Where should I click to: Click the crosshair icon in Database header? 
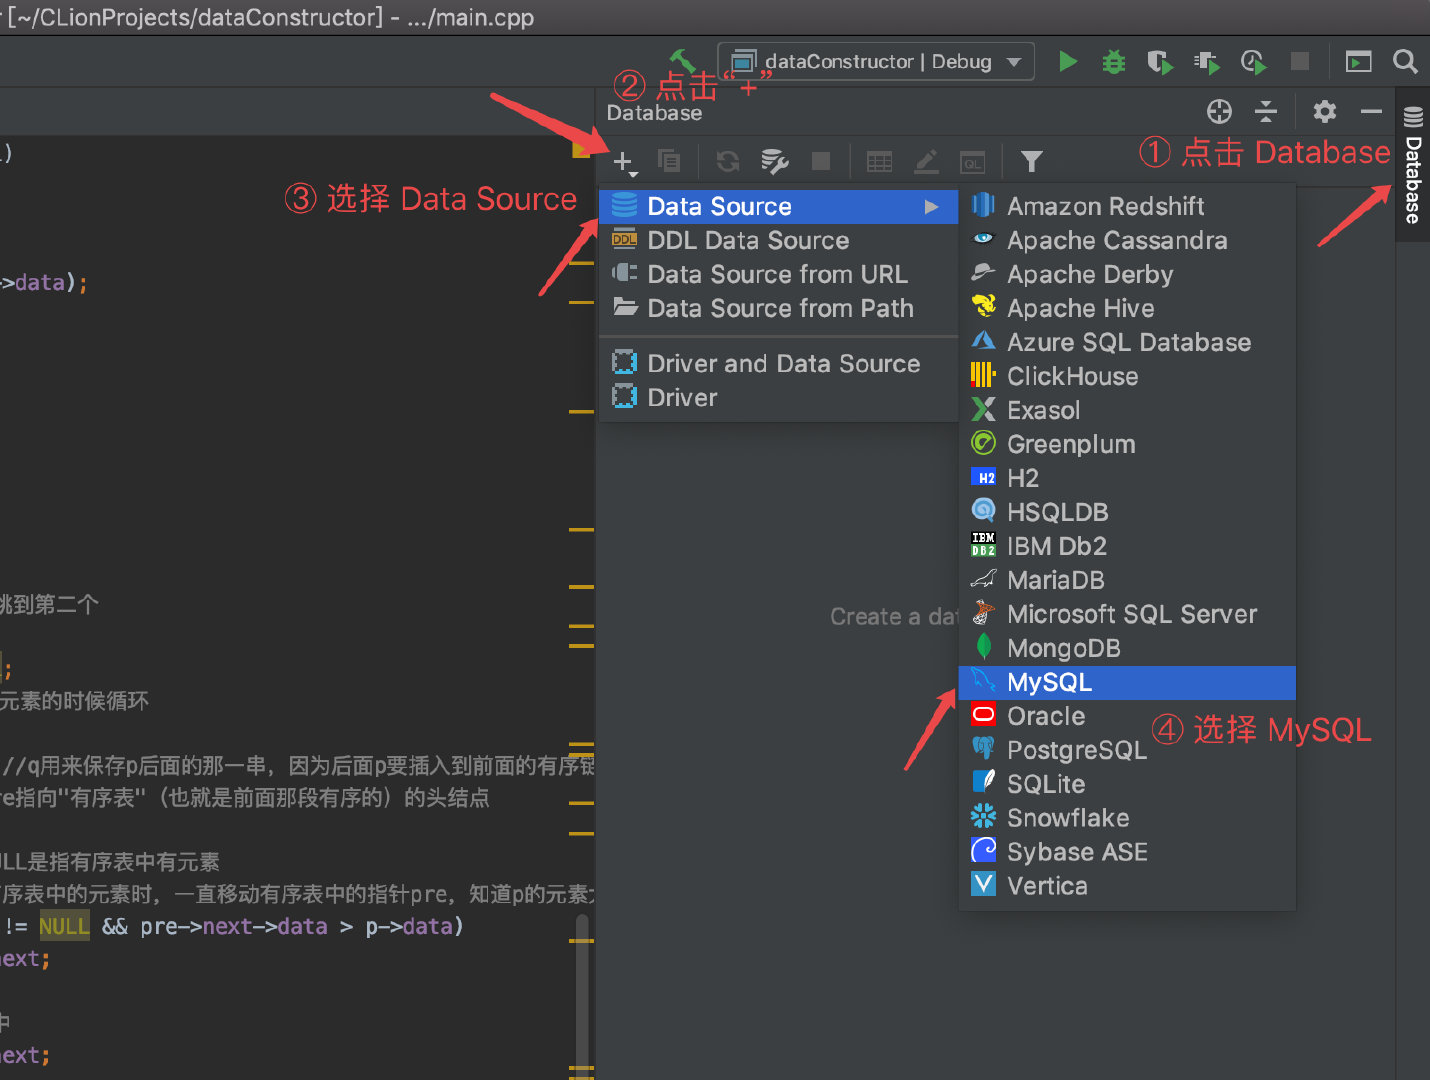pyautogui.click(x=1219, y=111)
